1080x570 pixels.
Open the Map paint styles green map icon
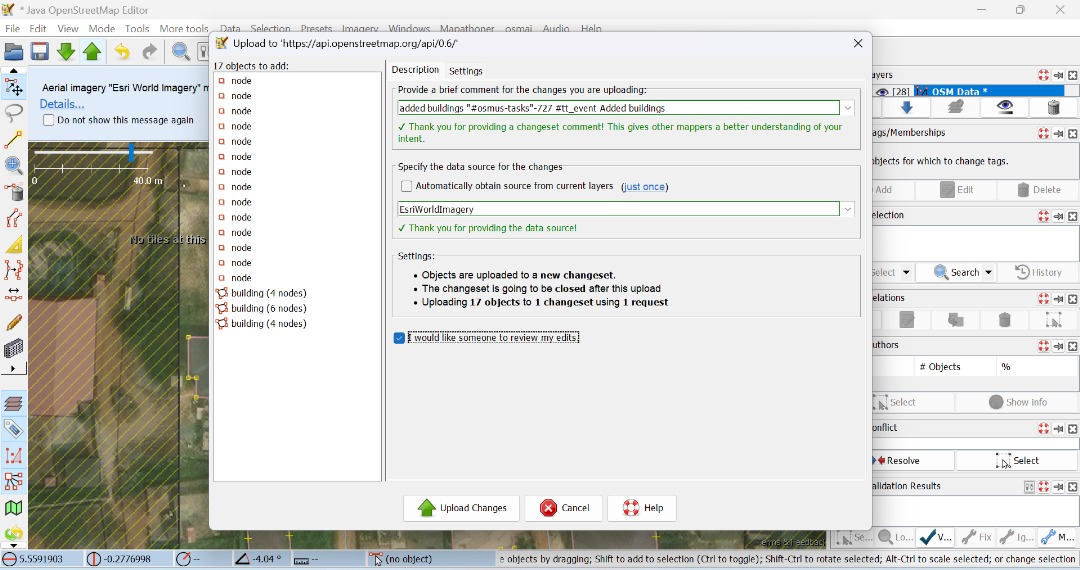tap(13, 508)
